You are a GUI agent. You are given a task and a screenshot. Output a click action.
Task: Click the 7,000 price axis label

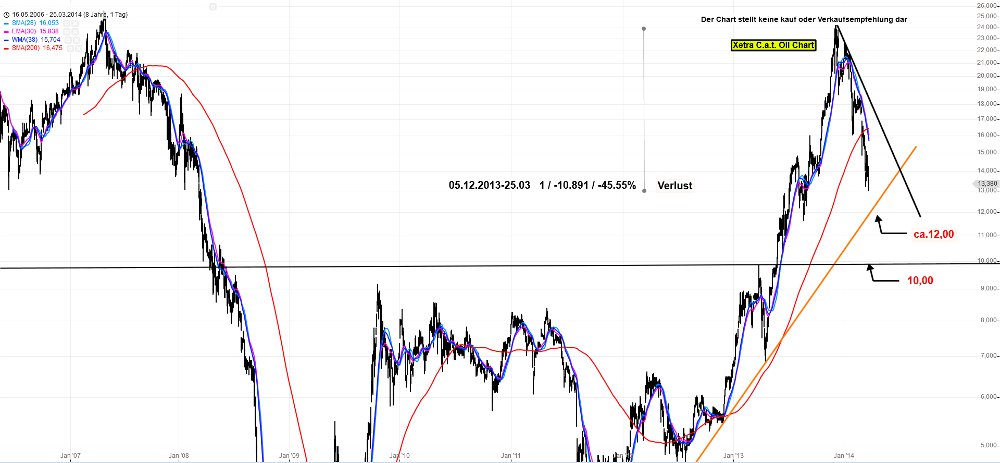click(988, 355)
